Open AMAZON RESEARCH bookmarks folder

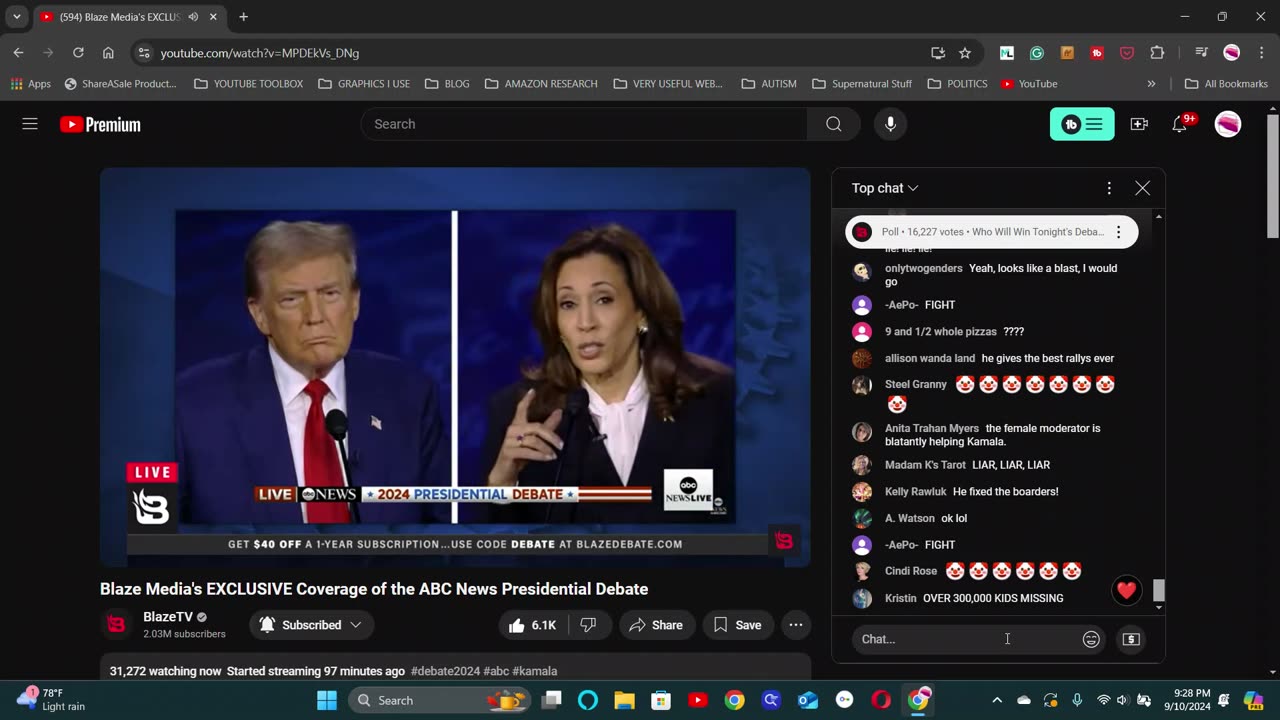point(541,84)
